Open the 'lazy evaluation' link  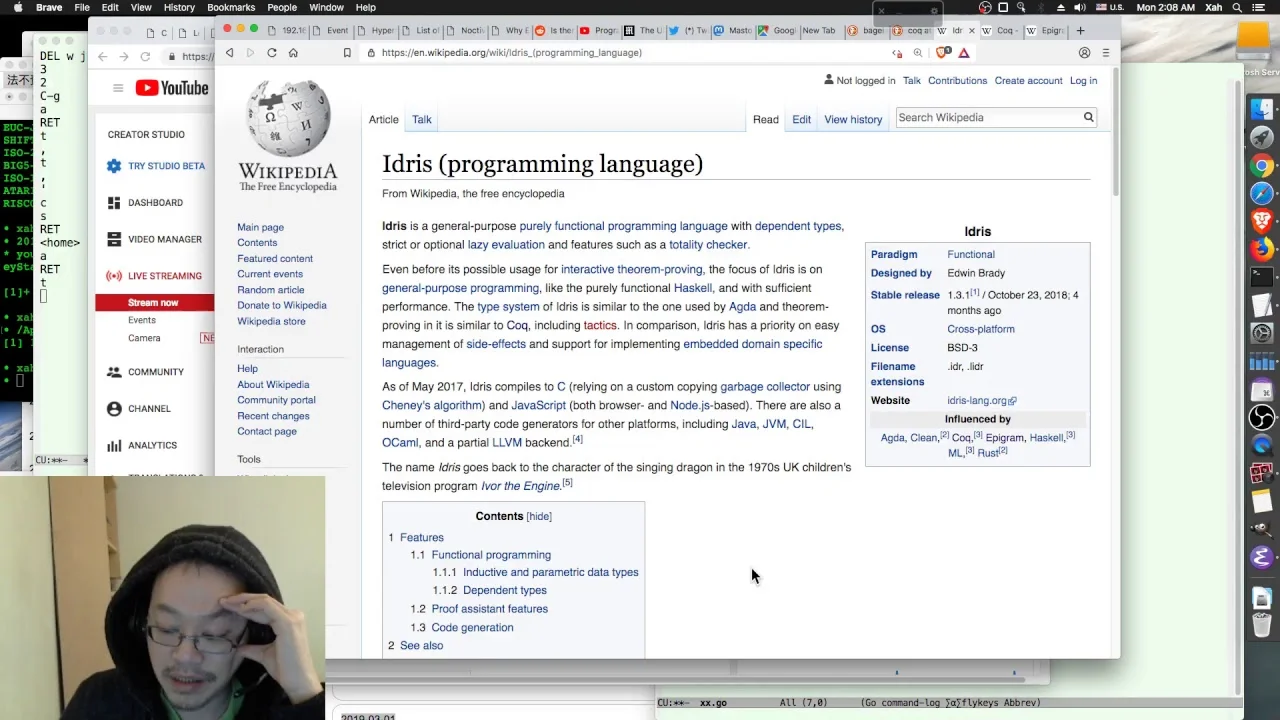[506, 245]
